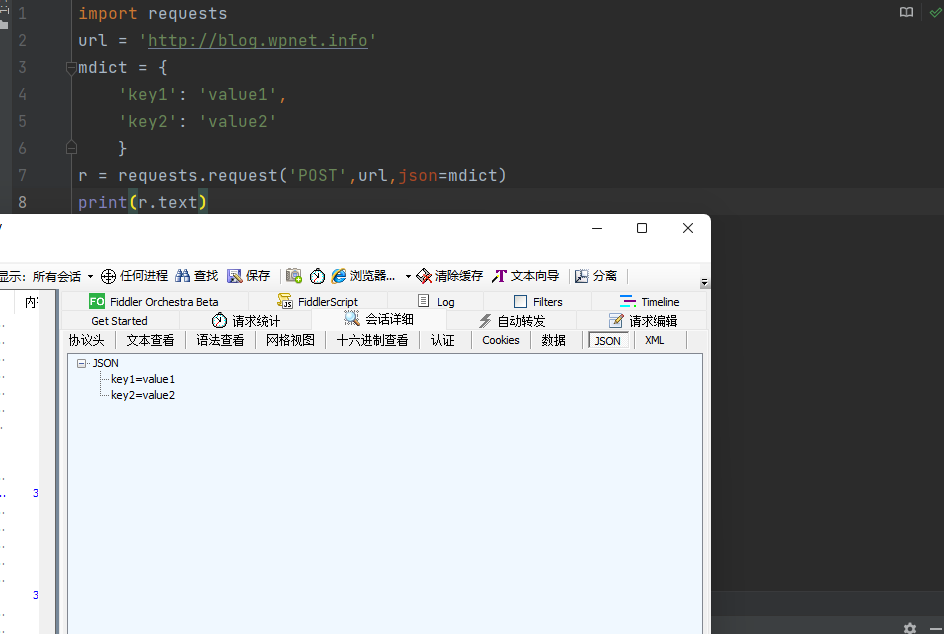Click line 8 print(r.text) code

tap(143, 202)
